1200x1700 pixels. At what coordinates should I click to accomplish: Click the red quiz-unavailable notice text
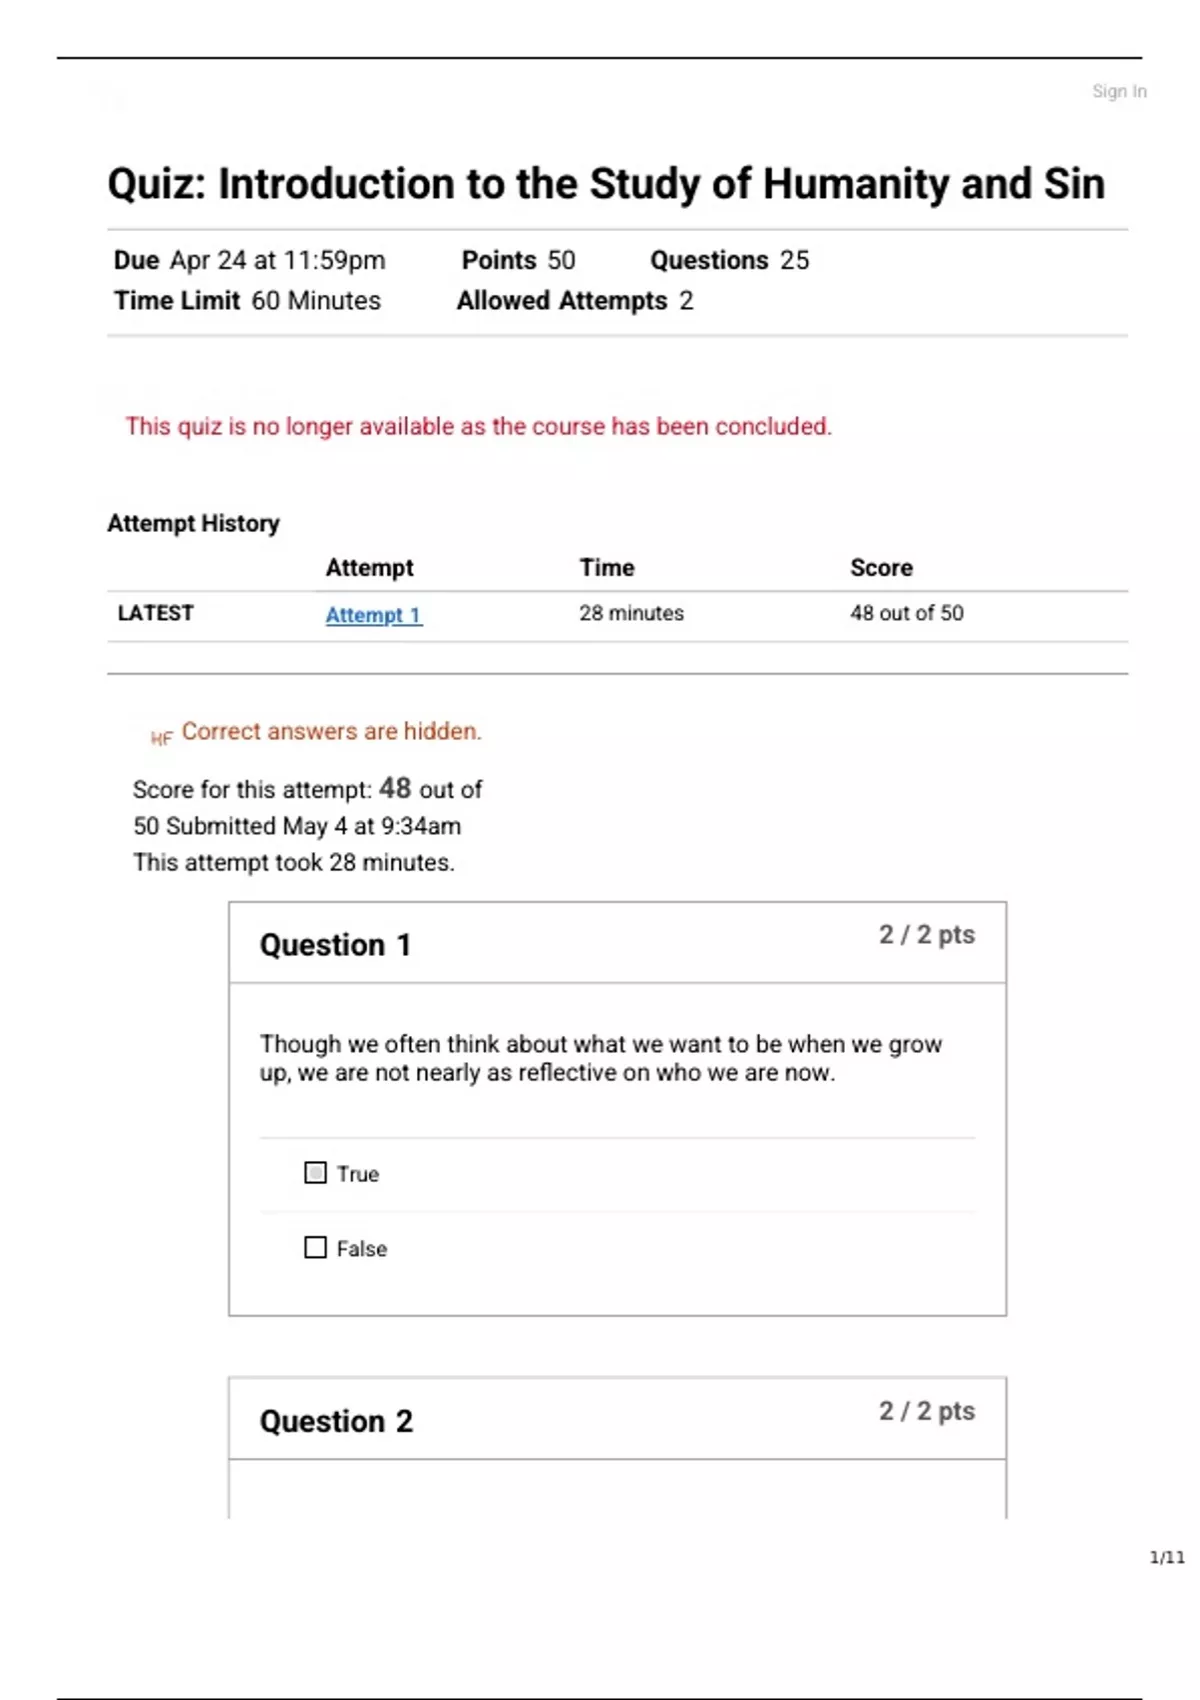point(478,426)
